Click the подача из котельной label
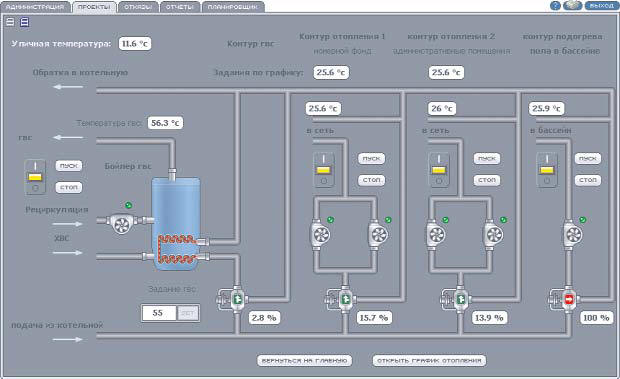620x379 pixels. (57, 325)
